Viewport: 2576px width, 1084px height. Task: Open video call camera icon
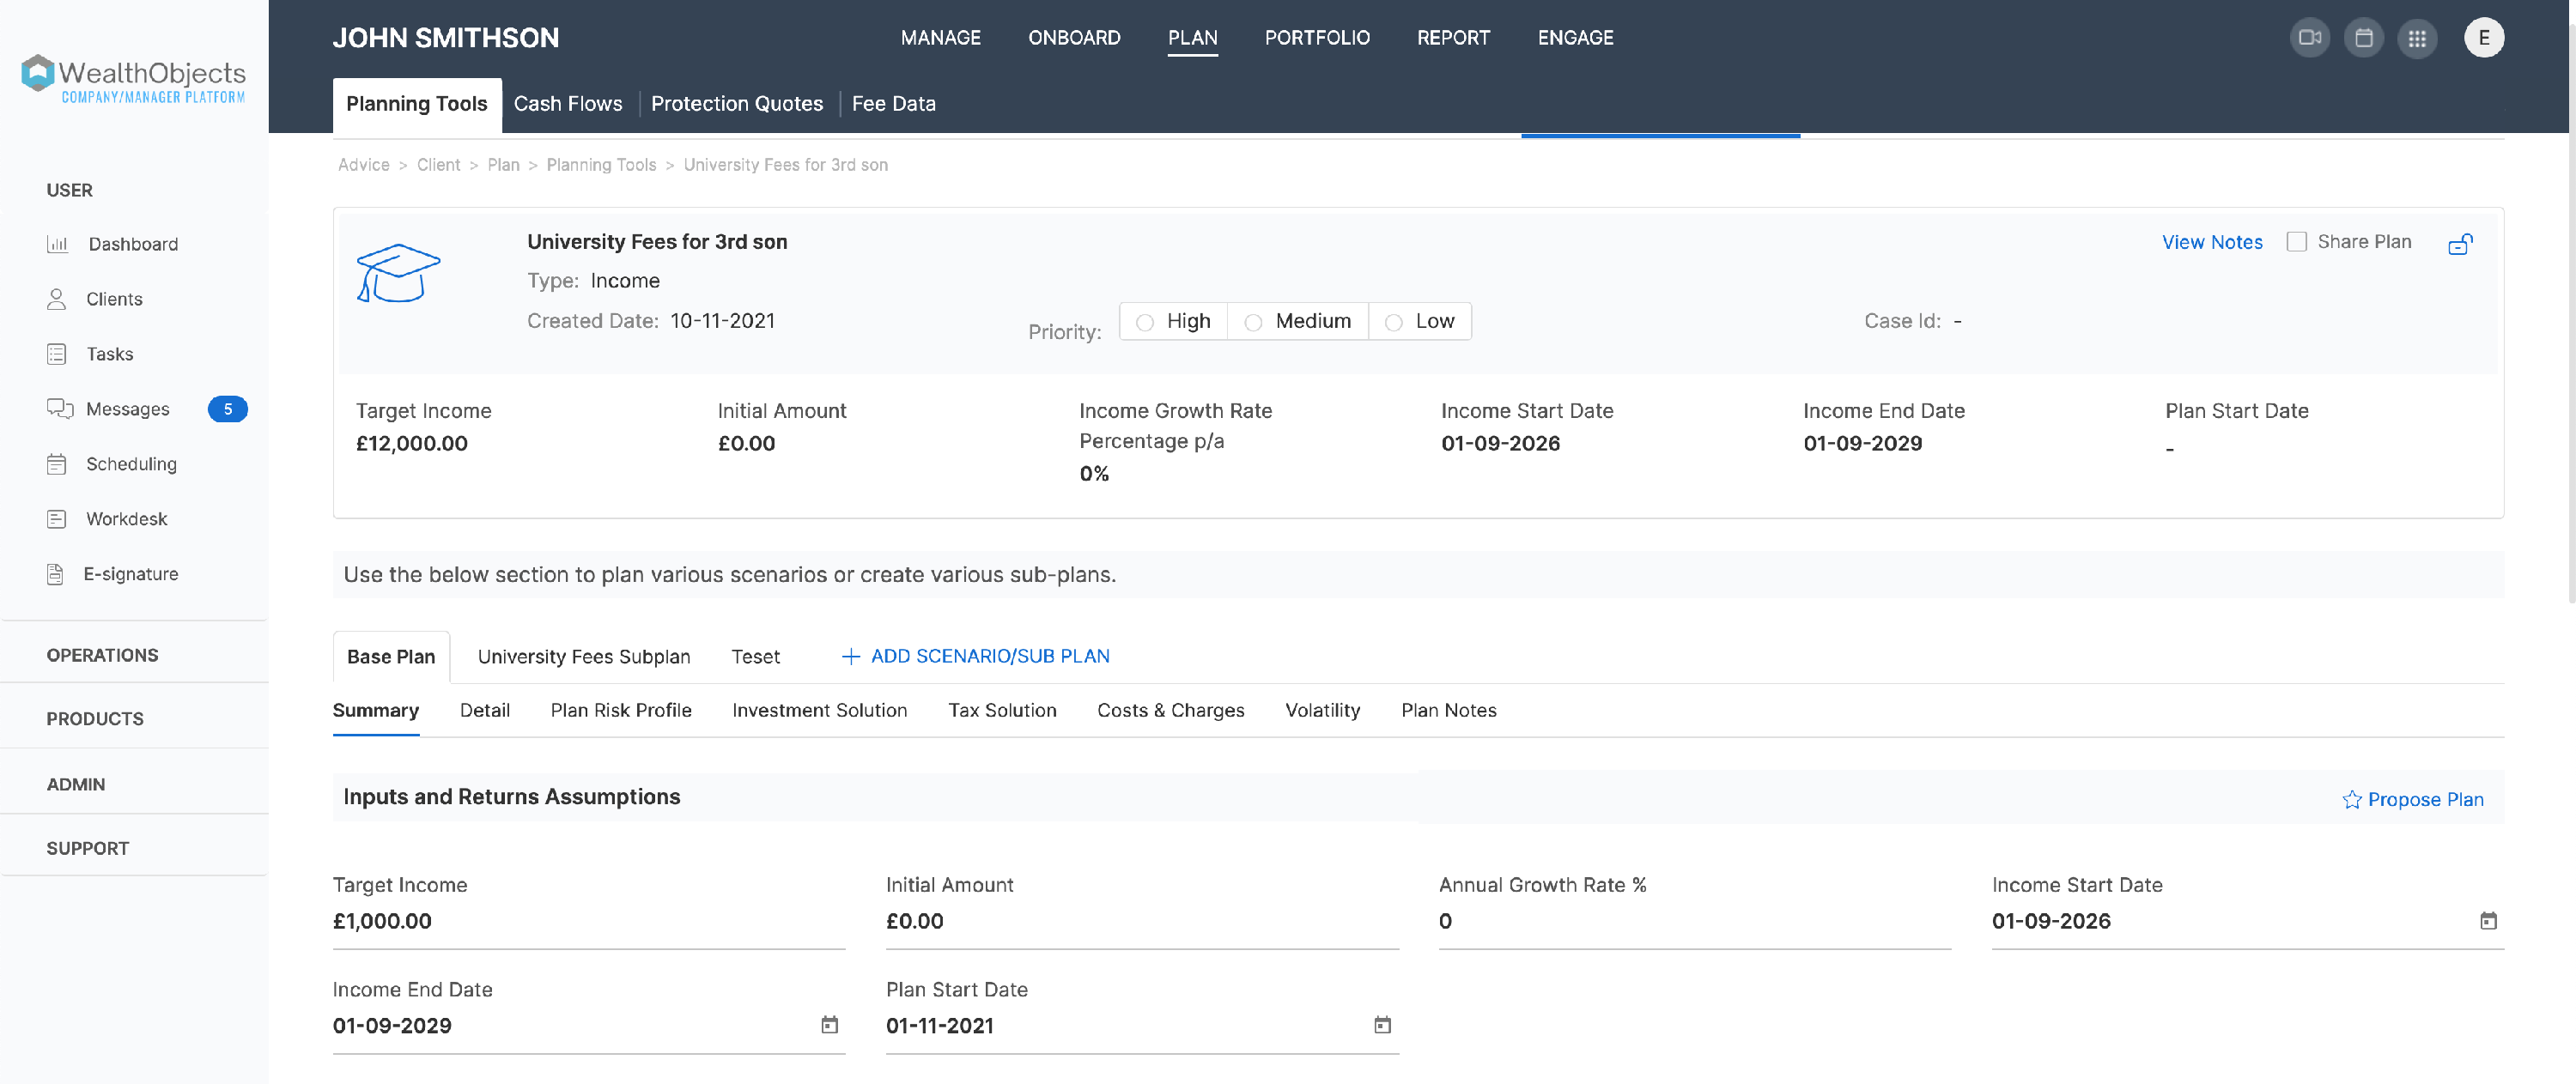click(x=2309, y=38)
